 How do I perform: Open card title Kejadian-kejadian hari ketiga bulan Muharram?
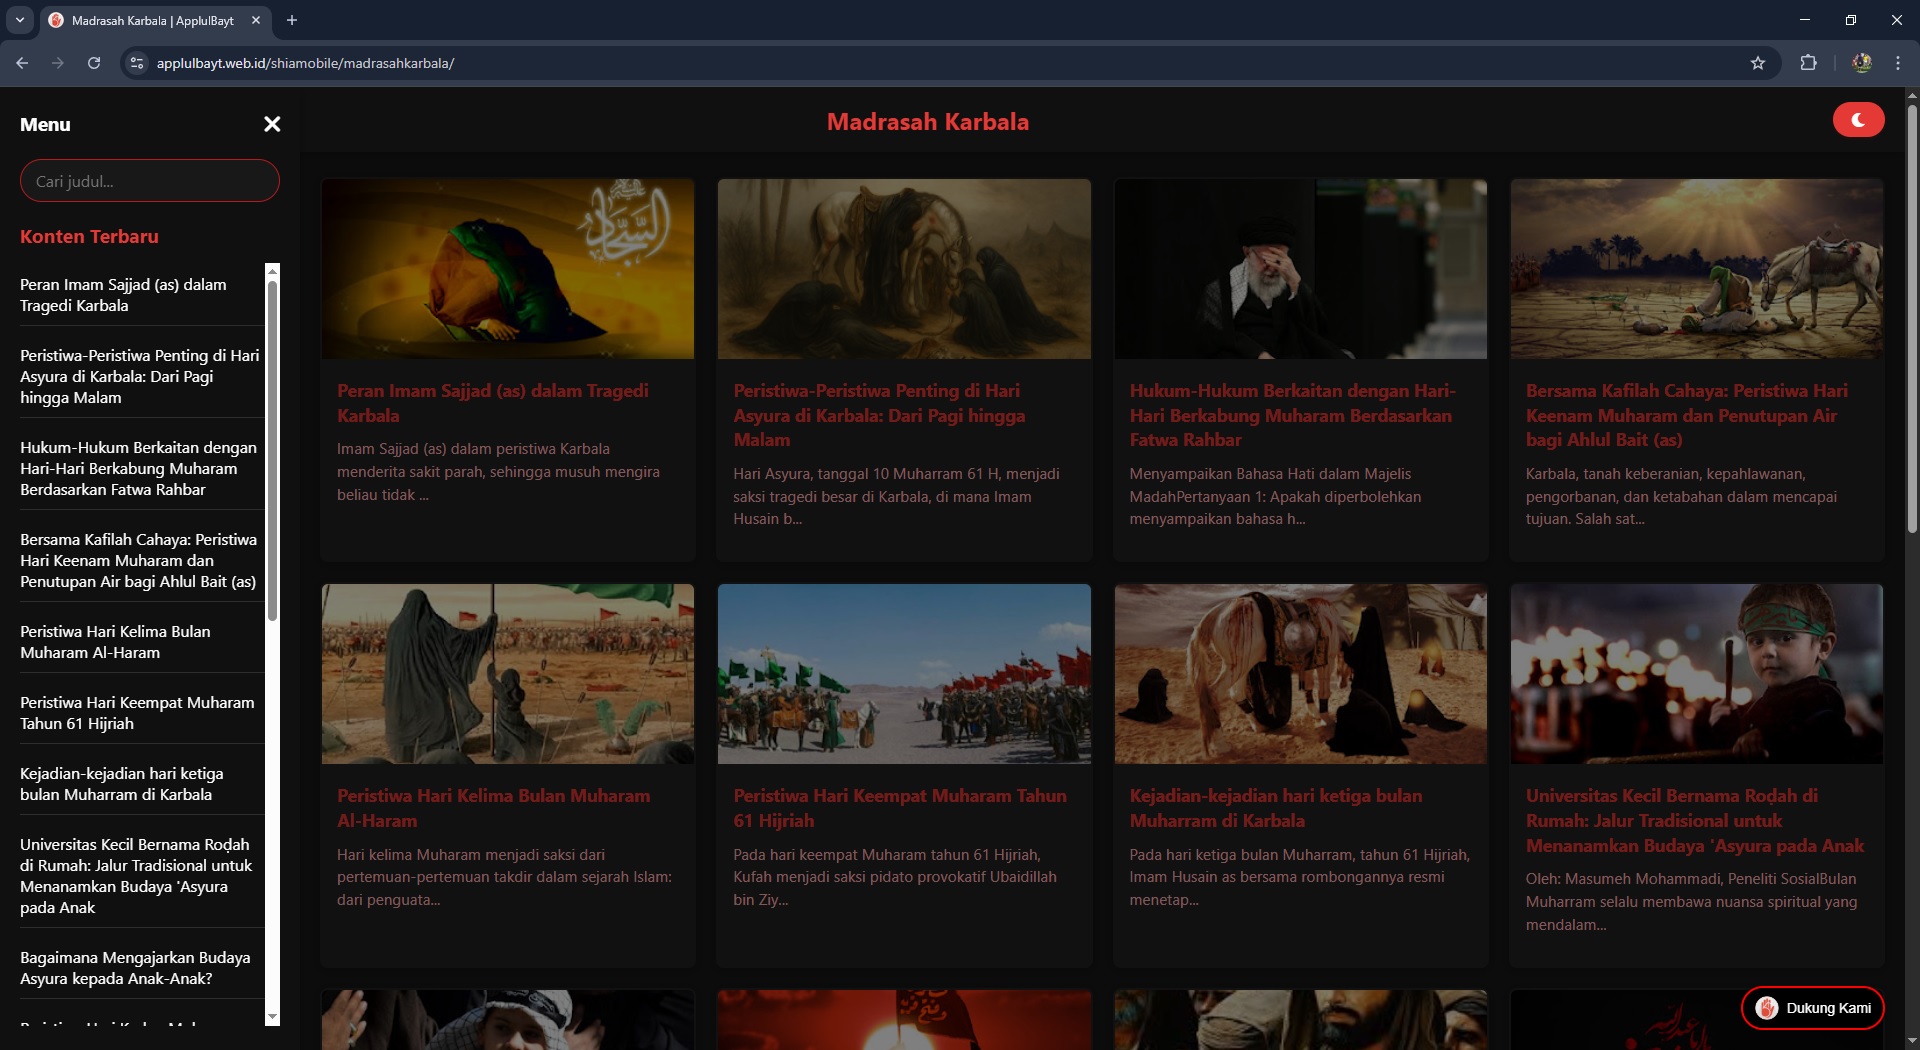pyautogui.click(x=1276, y=808)
